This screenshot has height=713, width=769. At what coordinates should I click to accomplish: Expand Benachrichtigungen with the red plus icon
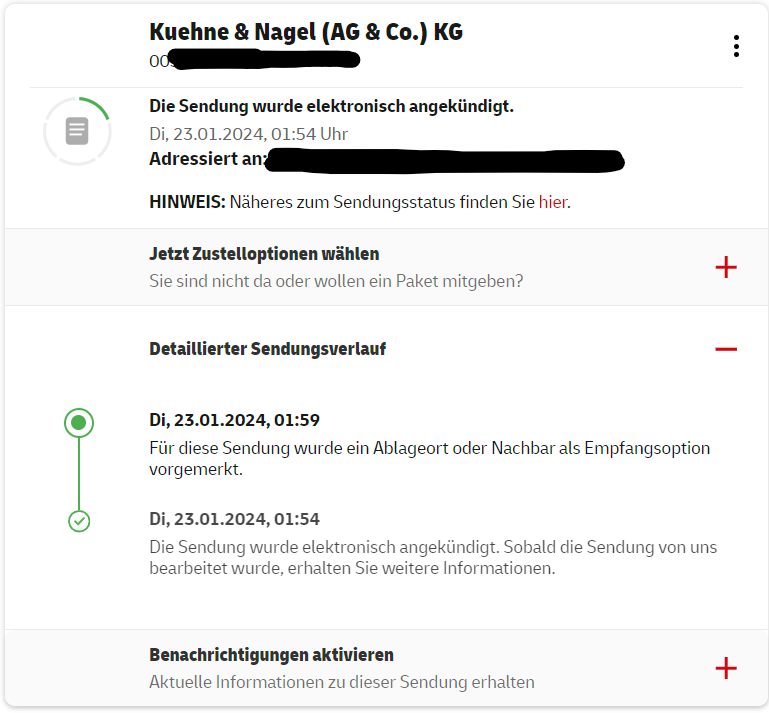coord(726,669)
